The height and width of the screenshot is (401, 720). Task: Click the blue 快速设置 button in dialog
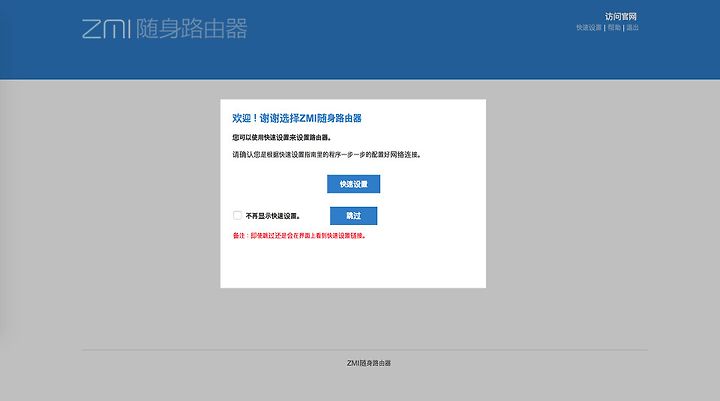(353, 184)
